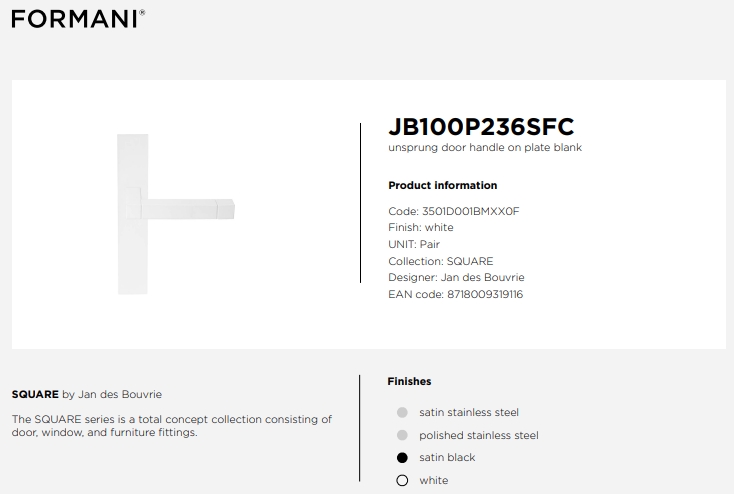Click the satin black label text
Screen dimensions: 734x494
(447, 457)
